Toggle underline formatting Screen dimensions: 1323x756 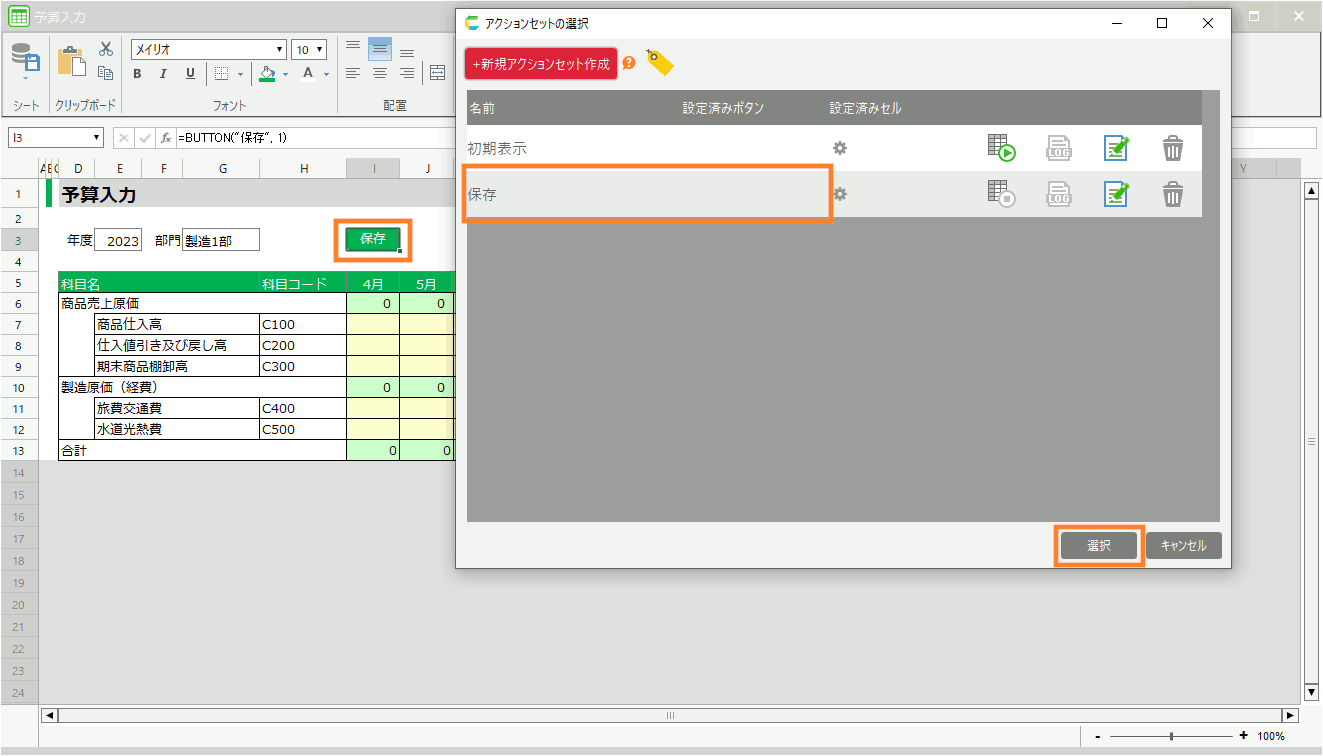(190, 74)
